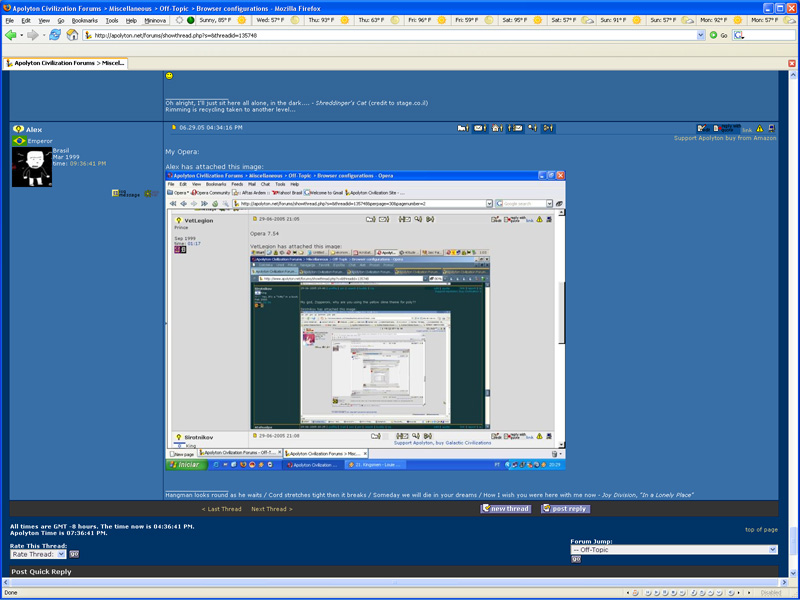800x600 pixels.
Task: Click the Home icon in navigation toolbar
Action: point(72,35)
